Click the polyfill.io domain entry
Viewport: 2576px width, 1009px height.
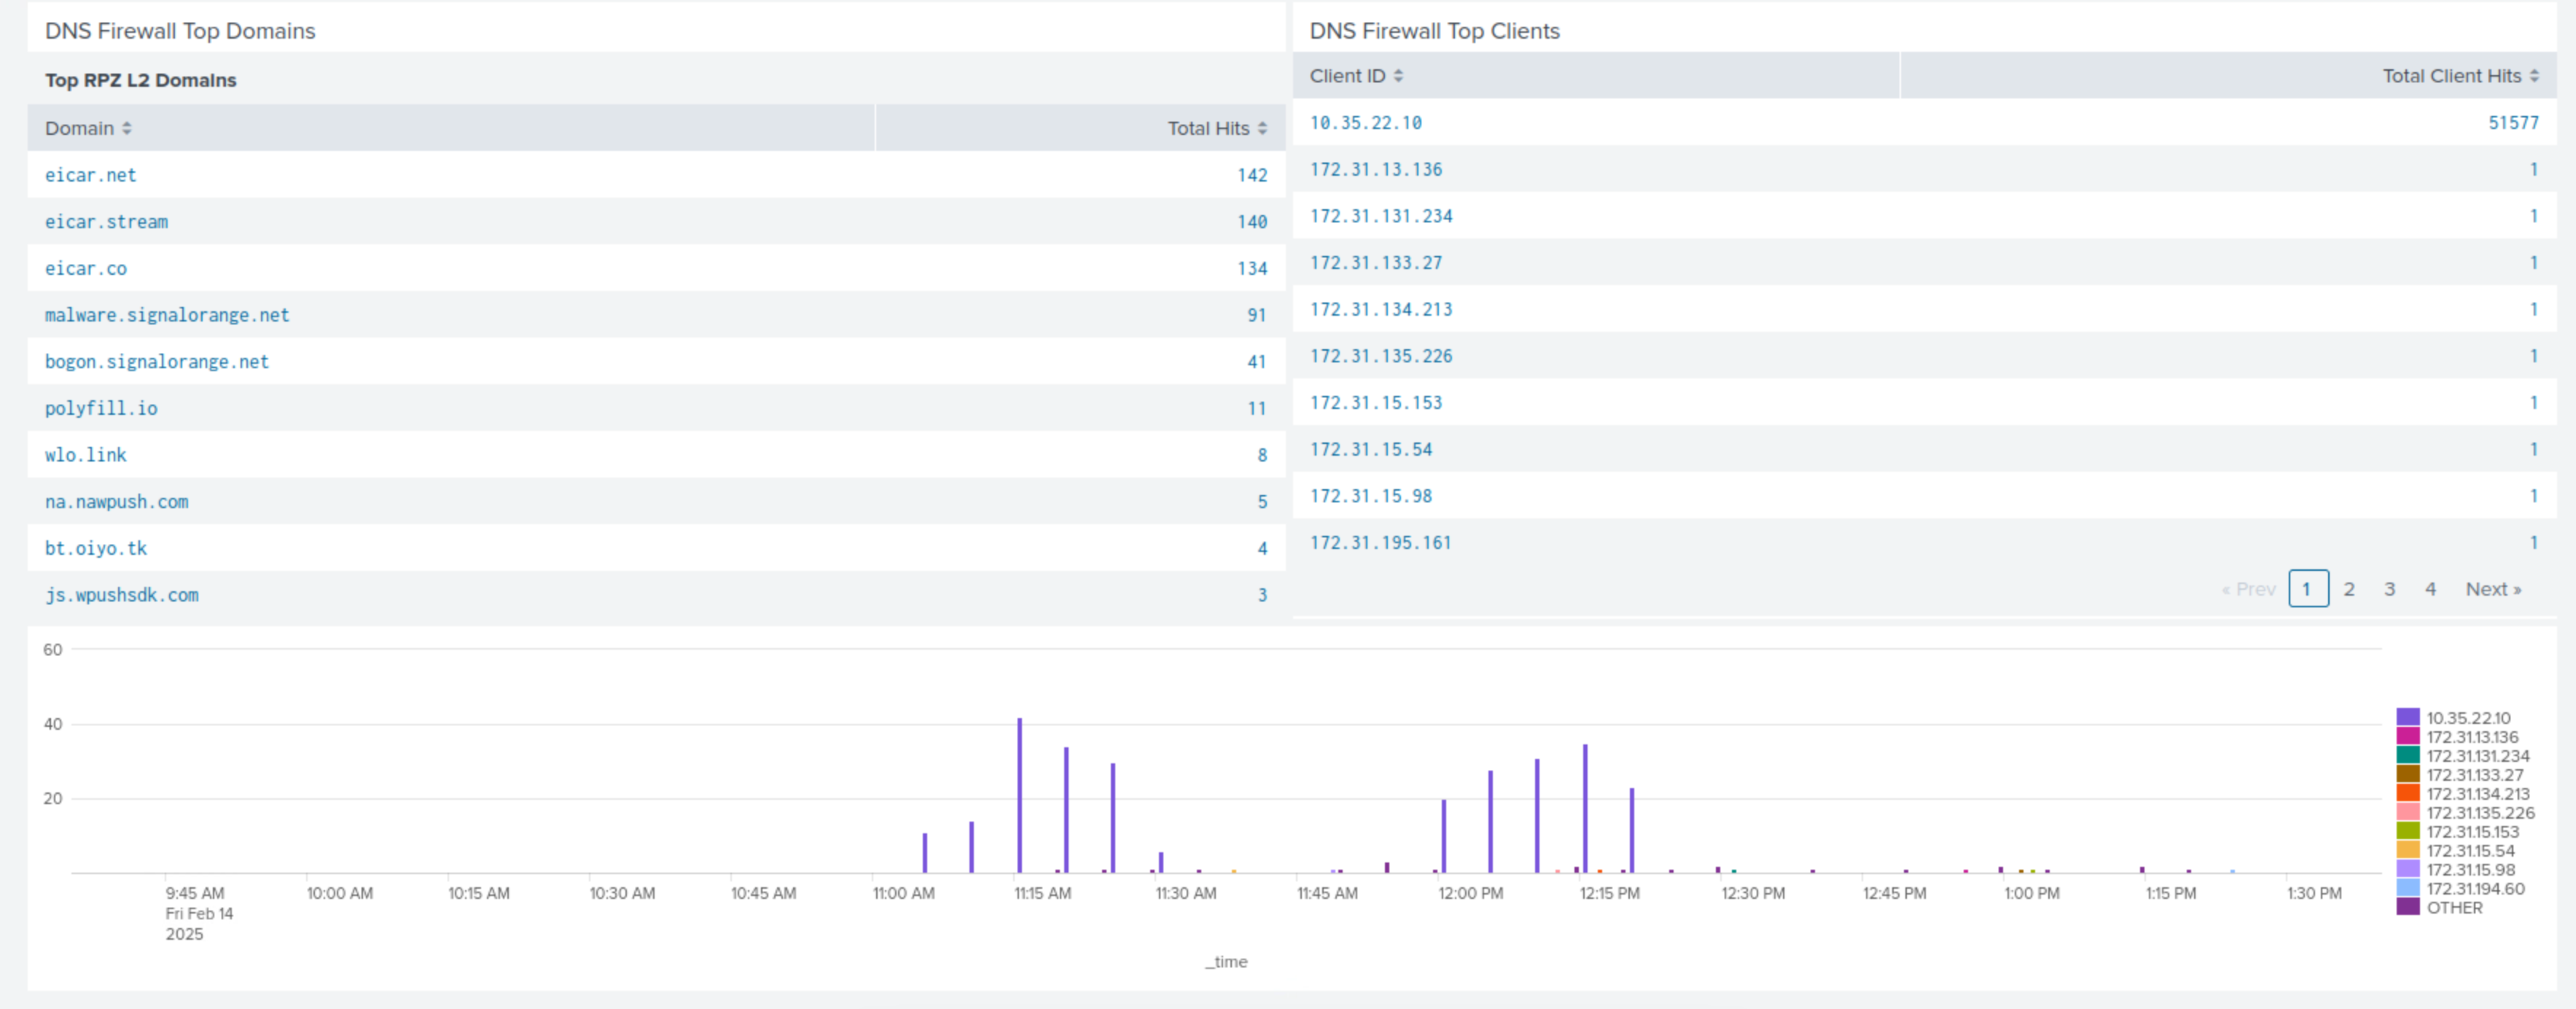(101, 408)
